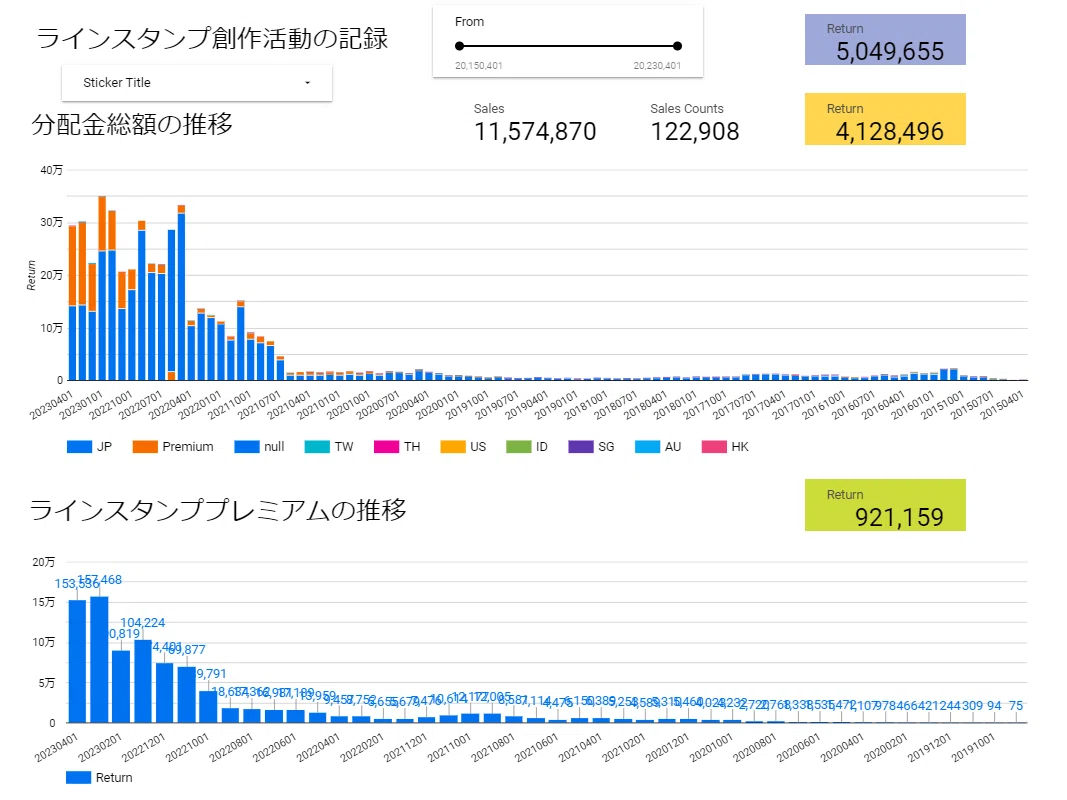Grab the left handle of the From slider
This screenshot has width=1067, height=800.
coord(459,46)
